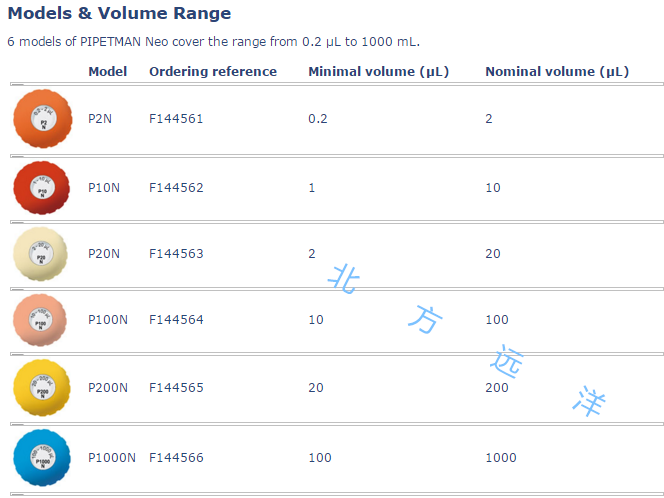Select ordering reference F144561
The width and height of the screenshot is (664, 498).
(x=176, y=119)
